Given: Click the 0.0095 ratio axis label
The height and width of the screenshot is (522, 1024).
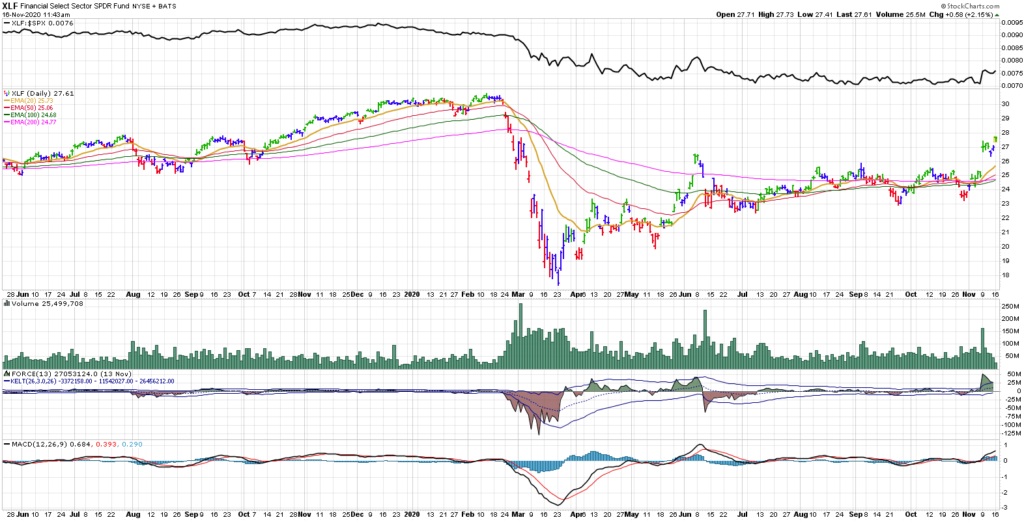Looking at the screenshot, I should (x=1010, y=23).
